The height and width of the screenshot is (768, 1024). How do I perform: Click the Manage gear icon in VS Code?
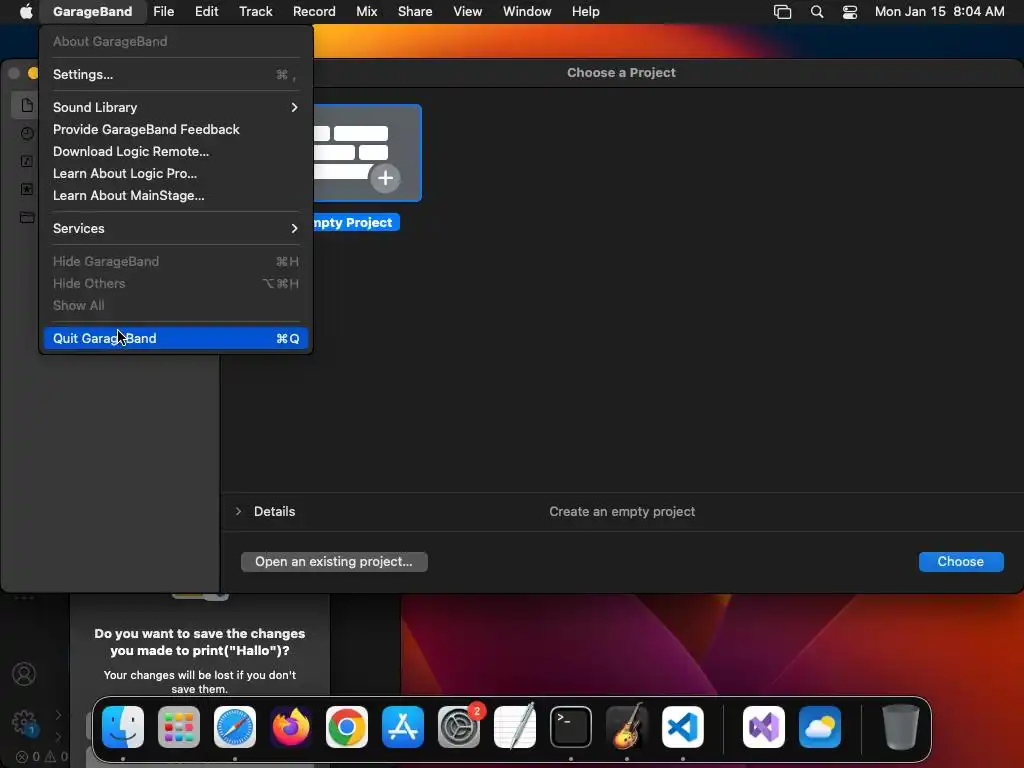coord(24,722)
